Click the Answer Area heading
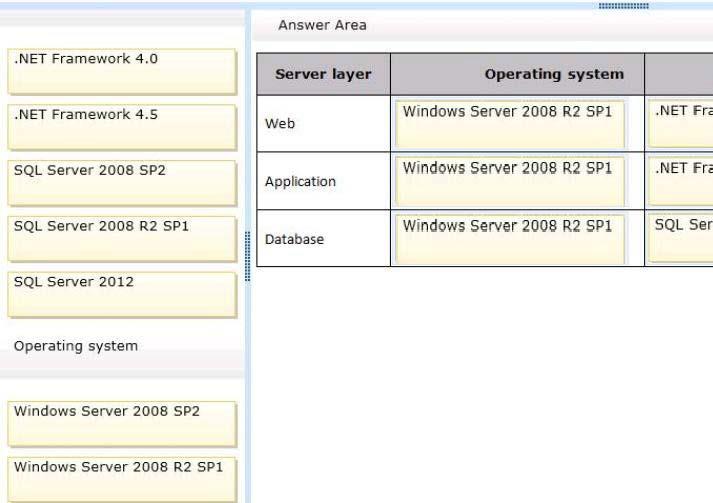Screen dimensions: 713x503 click(x=322, y=25)
